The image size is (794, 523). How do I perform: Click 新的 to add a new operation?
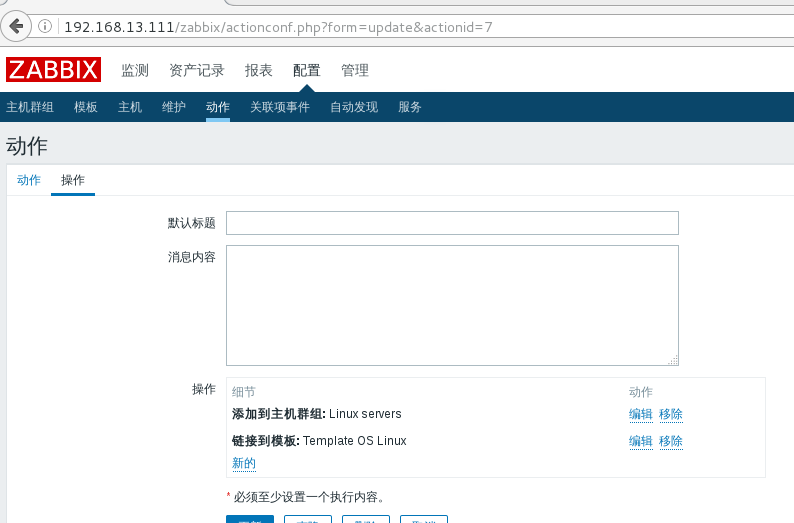[244, 463]
